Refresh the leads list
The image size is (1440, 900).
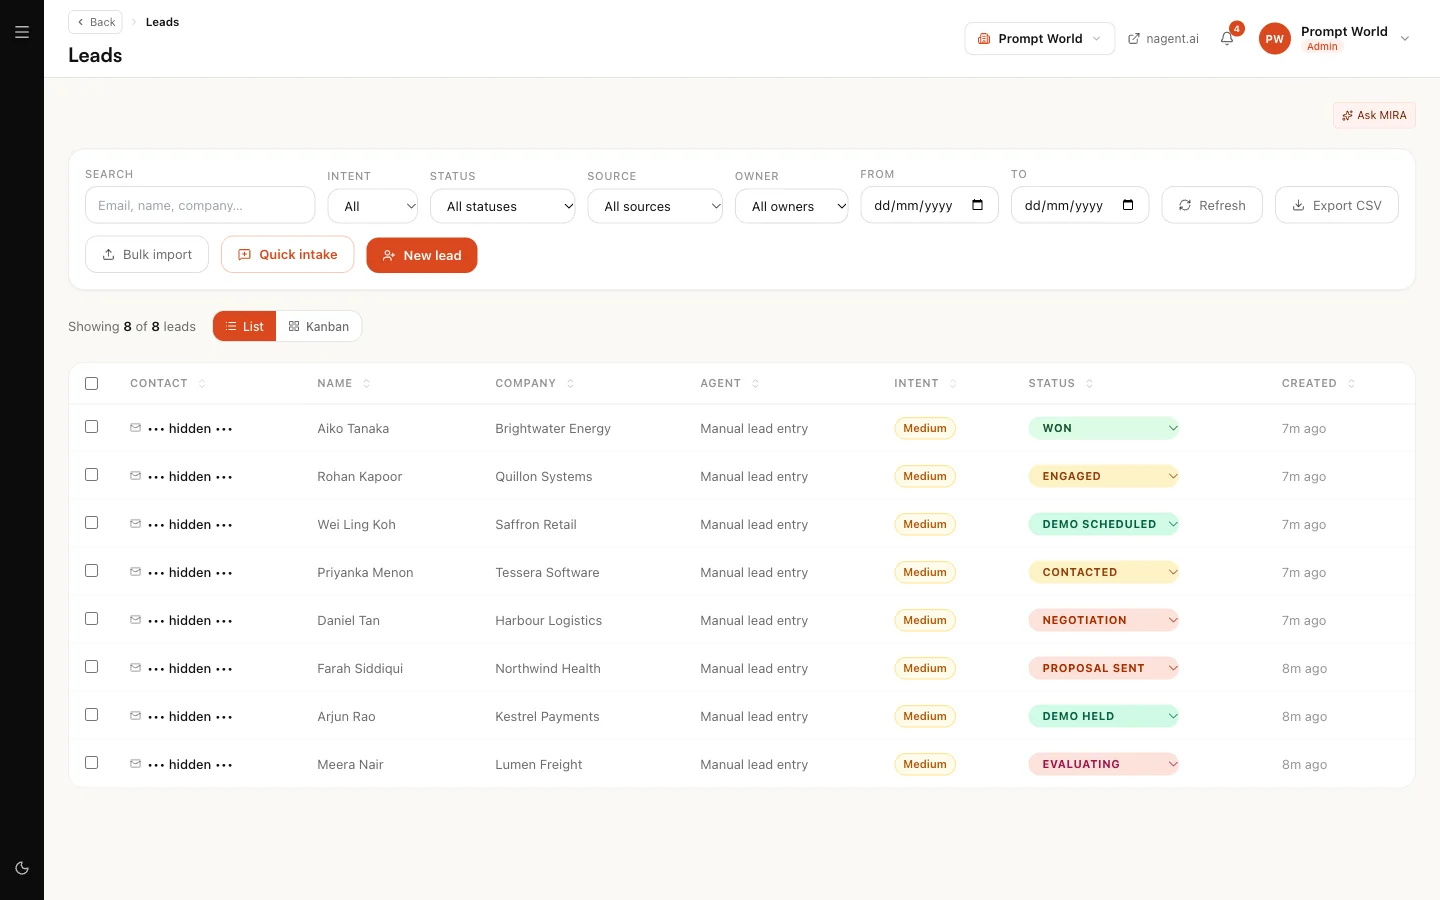point(1212,205)
